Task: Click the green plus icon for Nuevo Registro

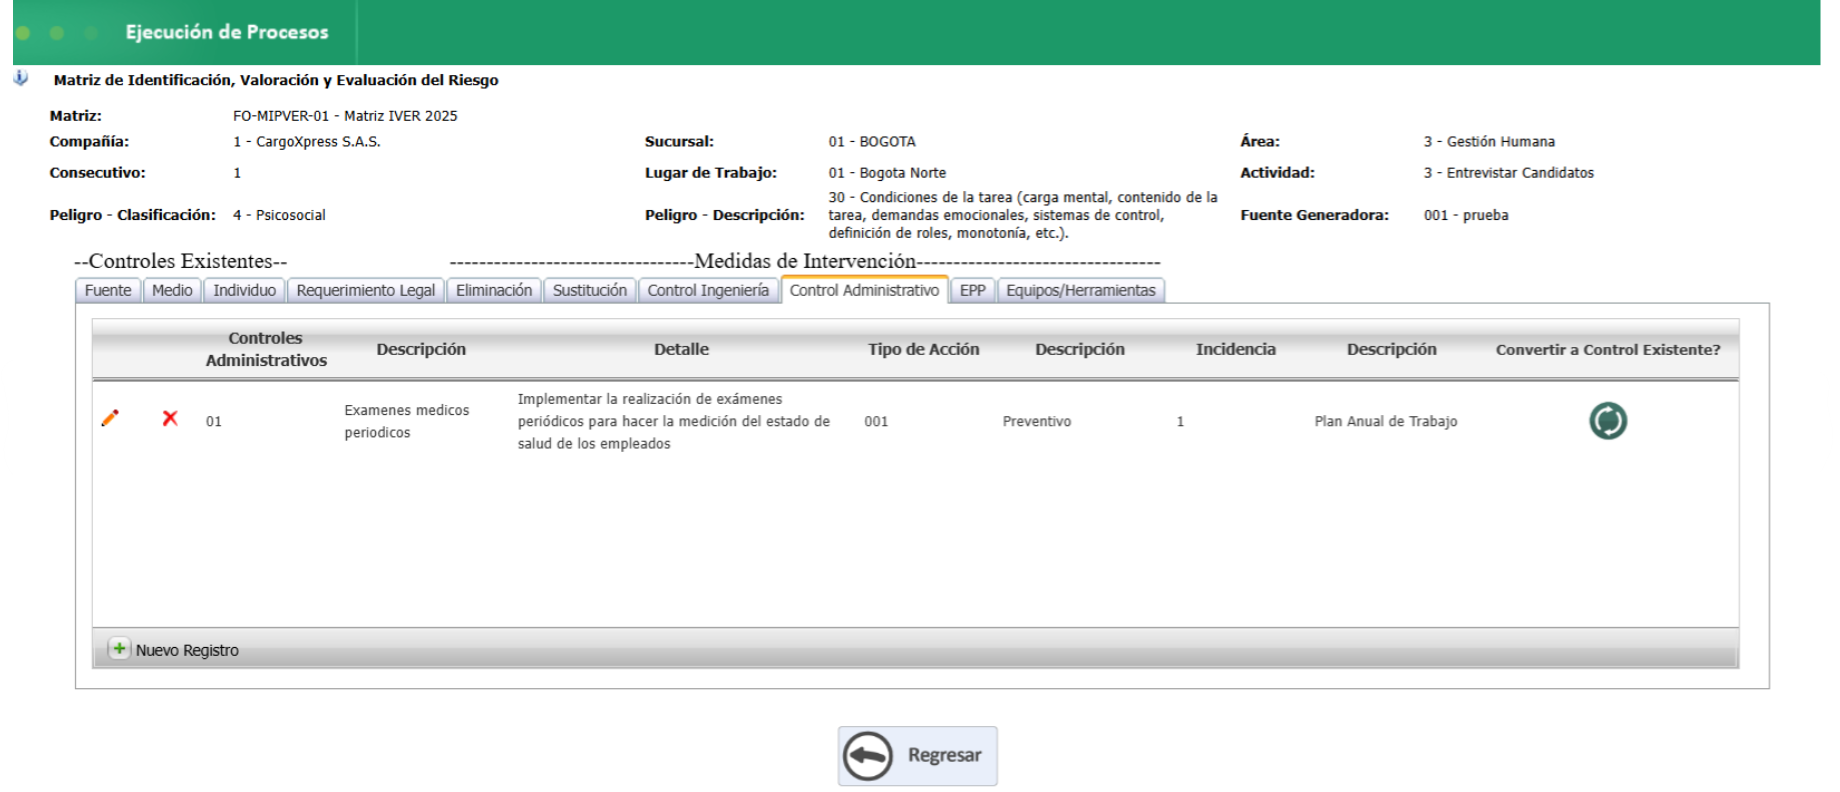Action: point(119,649)
